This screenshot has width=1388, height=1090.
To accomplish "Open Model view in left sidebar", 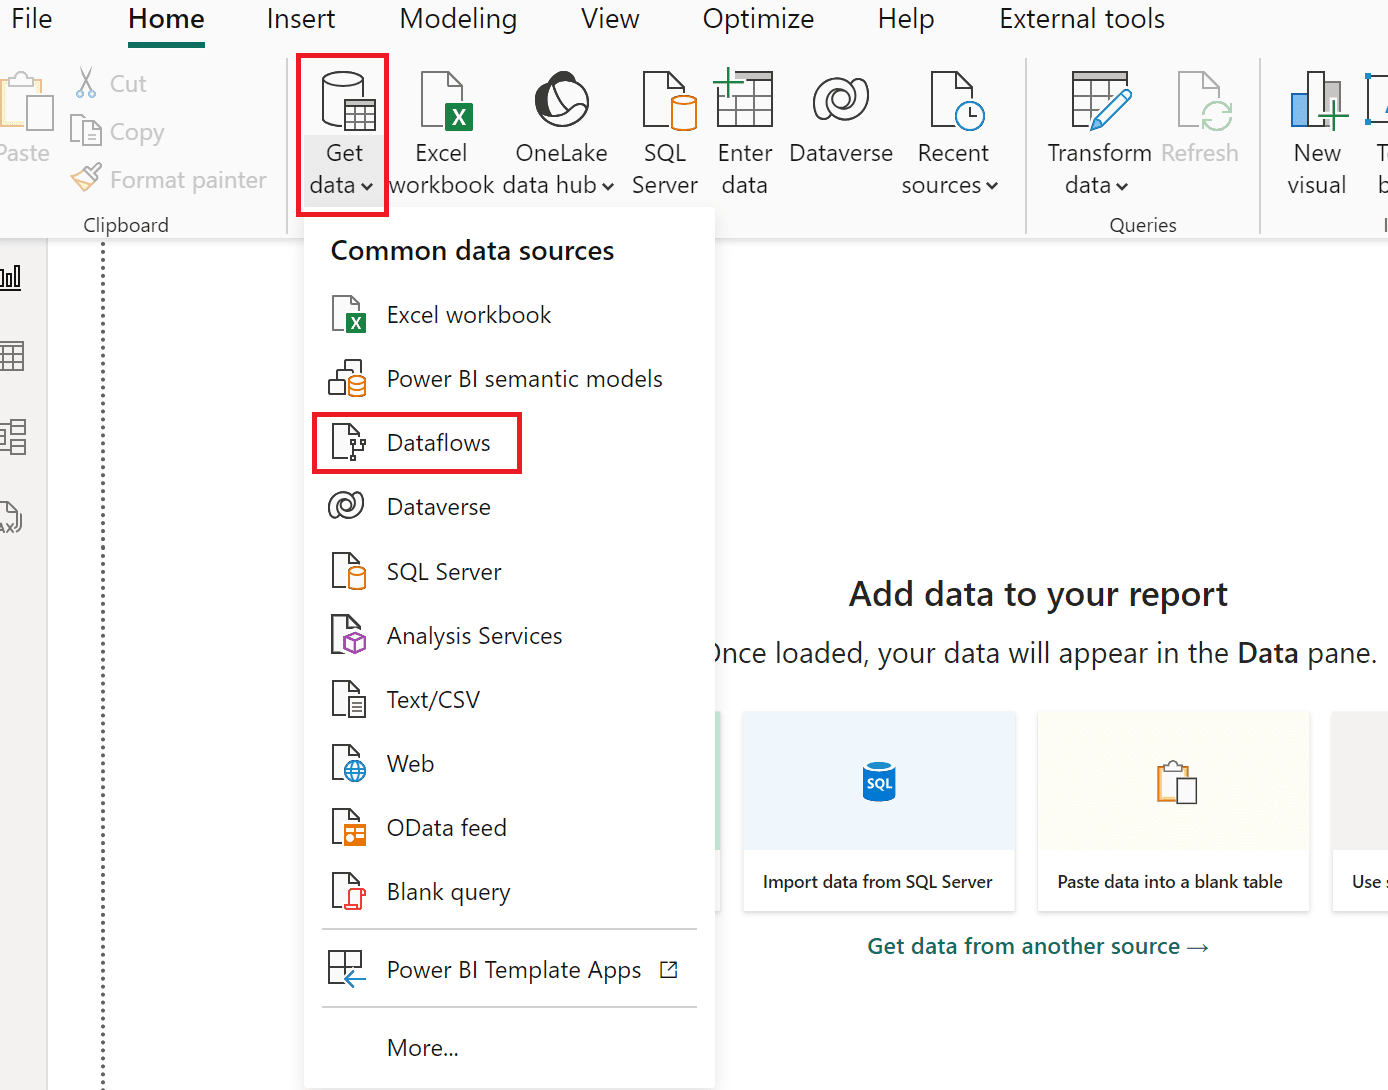I will 13,437.
